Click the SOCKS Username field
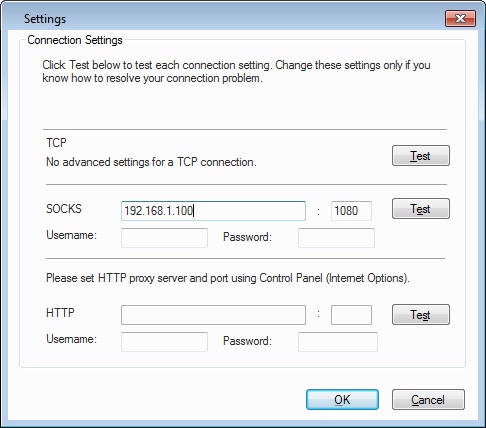 click(x=164, y=238)
